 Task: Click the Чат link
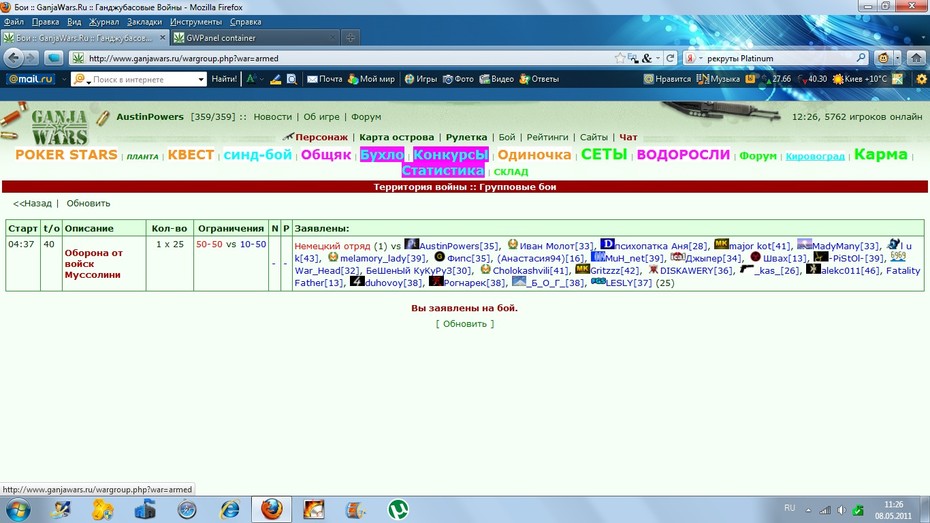click(x=629, y=137)
